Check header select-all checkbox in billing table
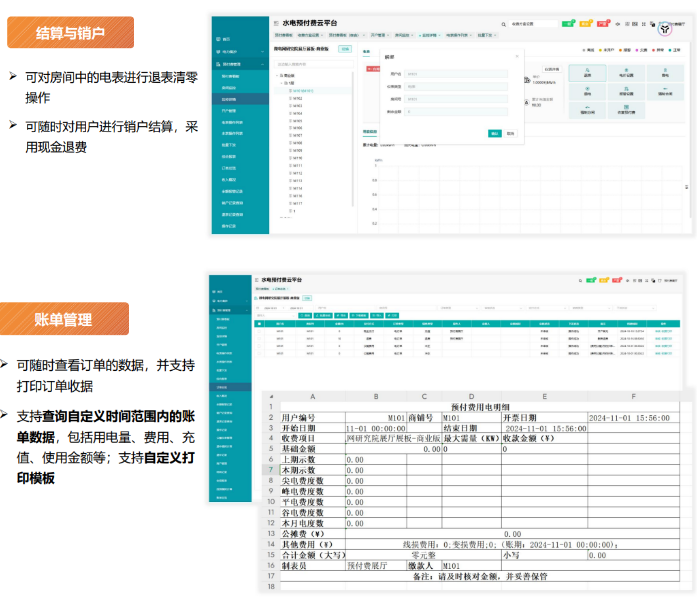Image resolution: width=697 pixels, height=616 pixels. point(259,324)
